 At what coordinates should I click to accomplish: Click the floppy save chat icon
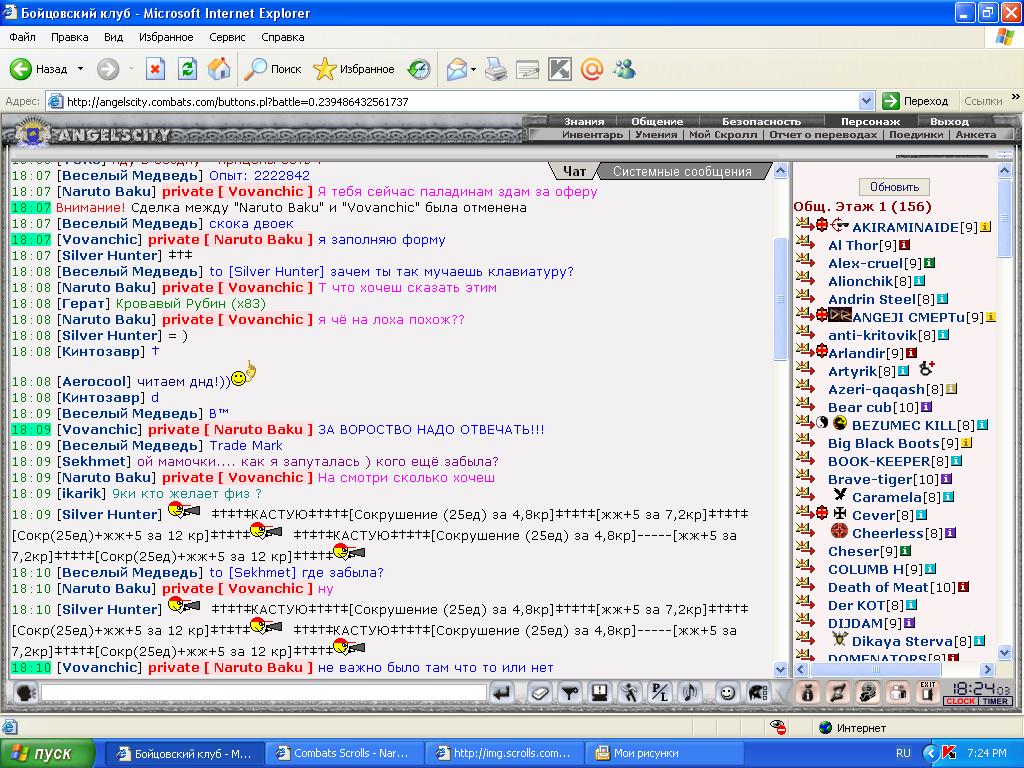click(600, 693)
